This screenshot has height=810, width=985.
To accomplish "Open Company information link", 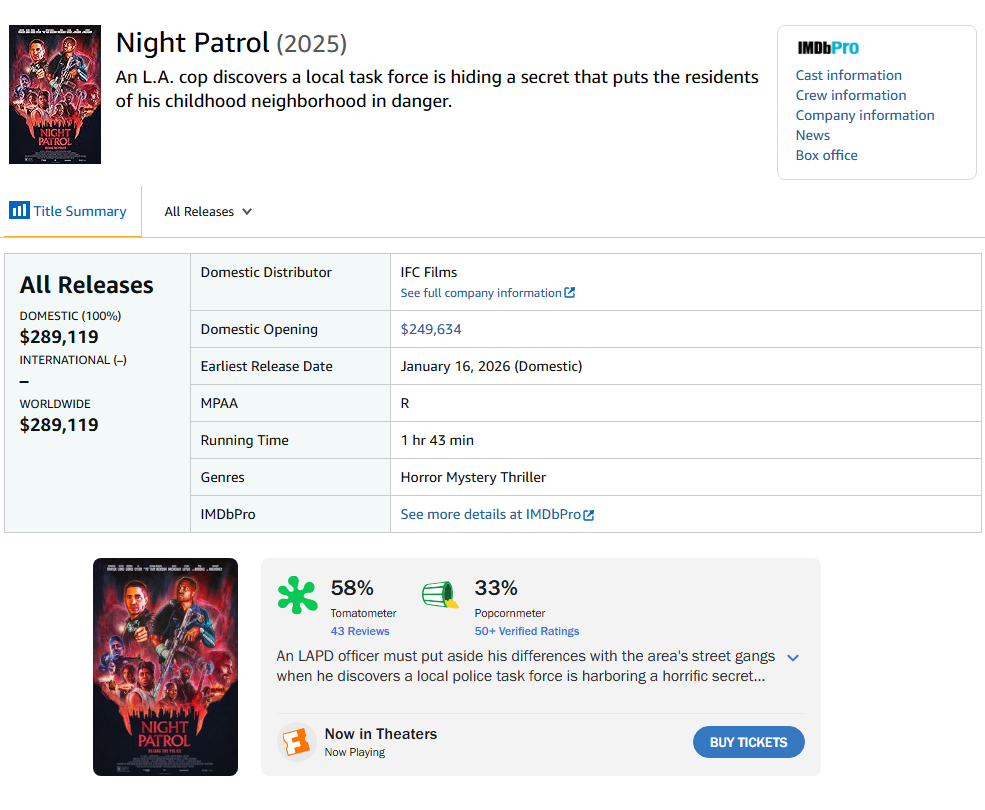I will pyautogui.click(x=864, y=116).
